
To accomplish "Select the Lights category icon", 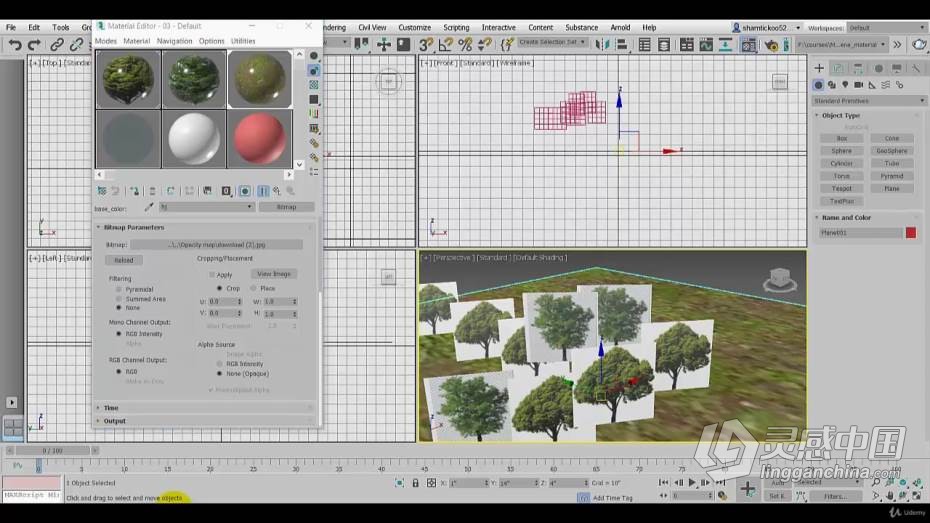I will click(x=845, y=85).
